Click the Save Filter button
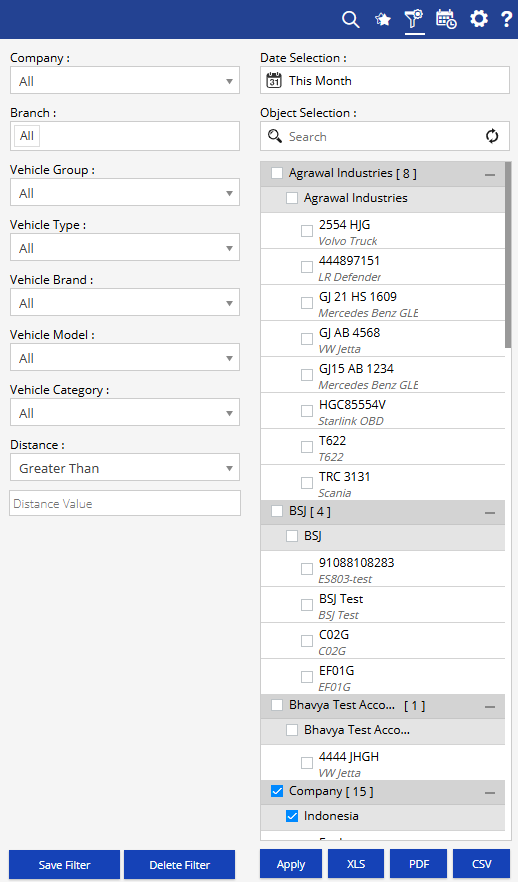 coord(64,865)
